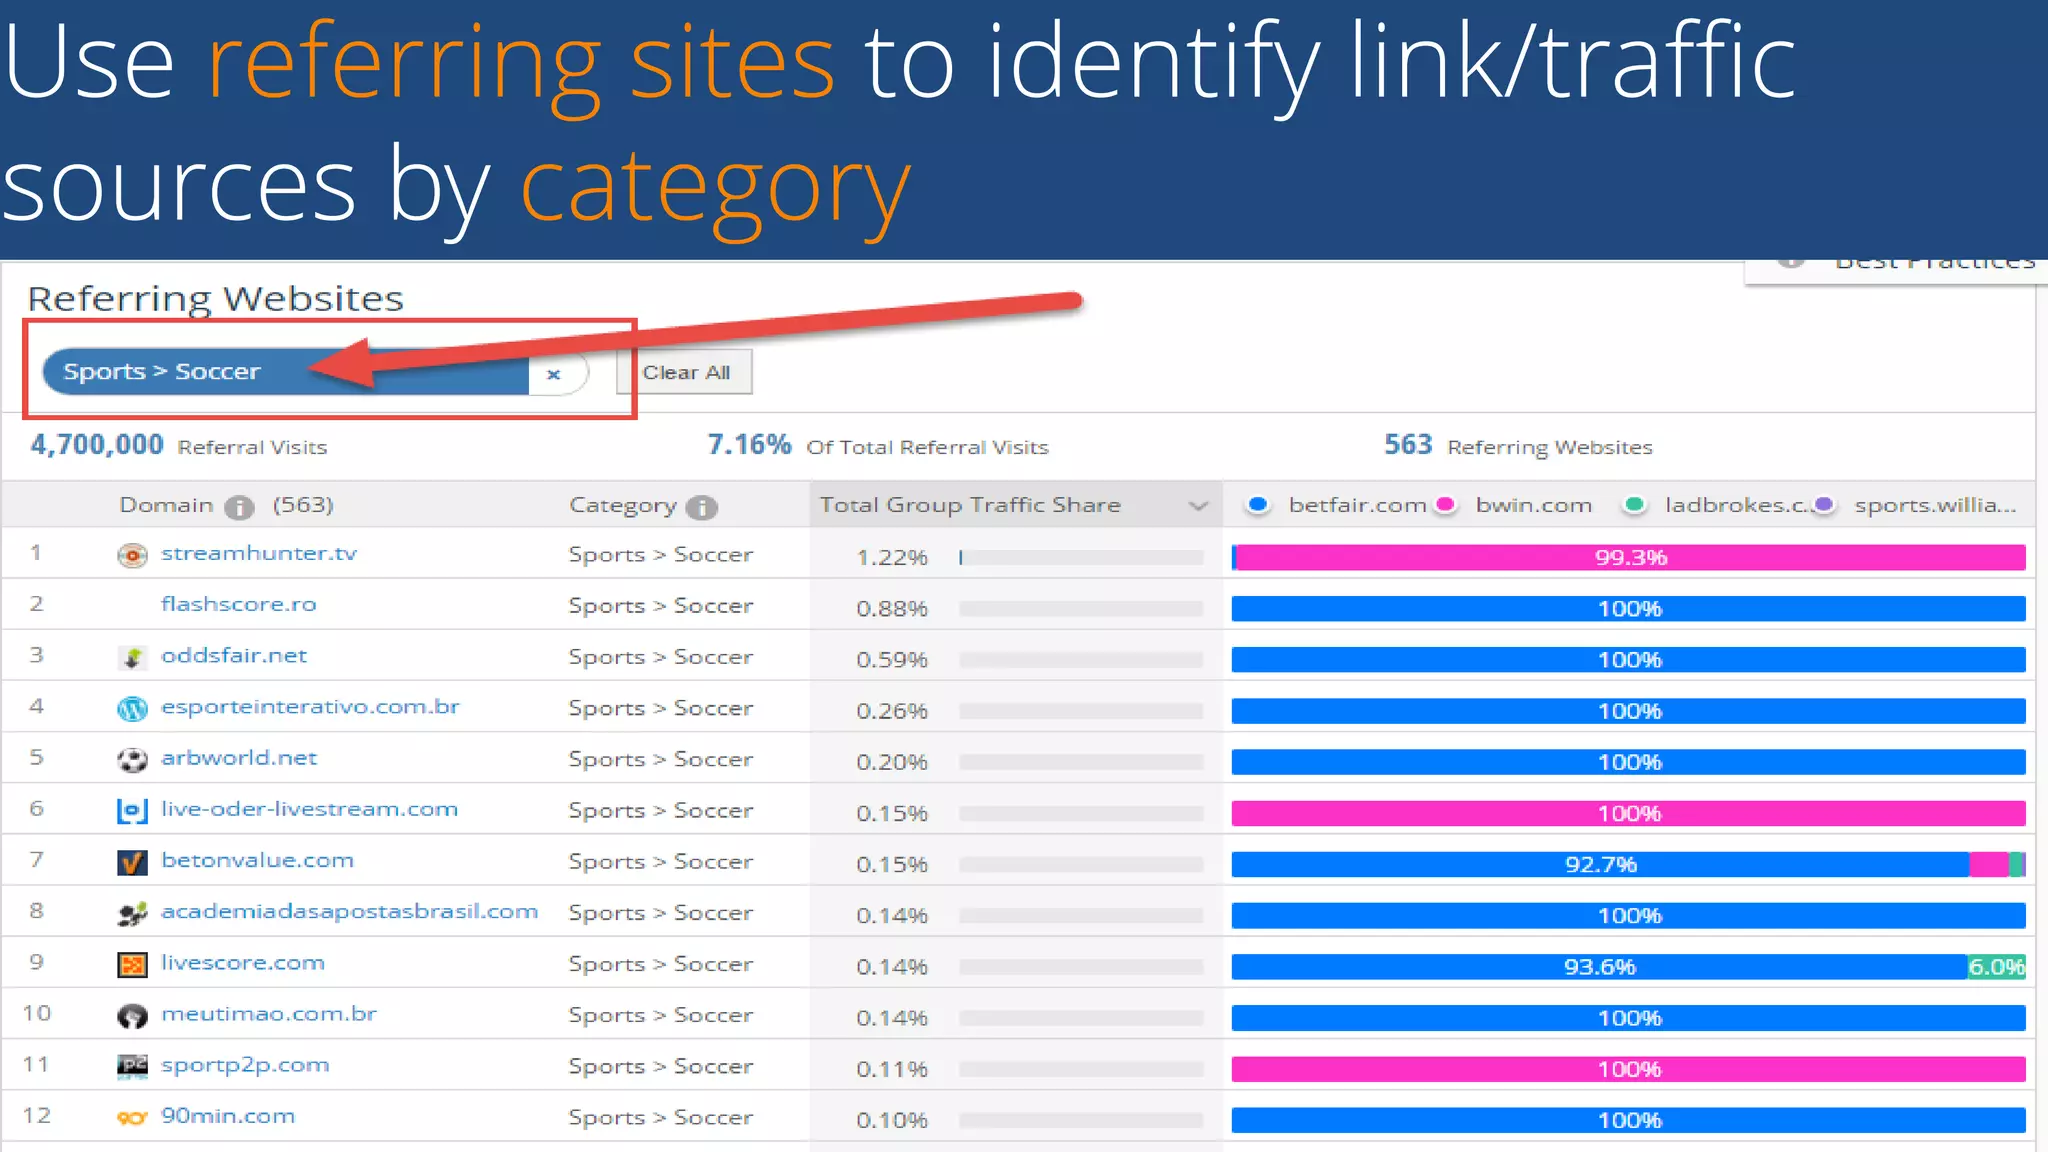The image size is (2048, 1152).
Task: Open flashscore.ro domain link
Action: (238, 604)
